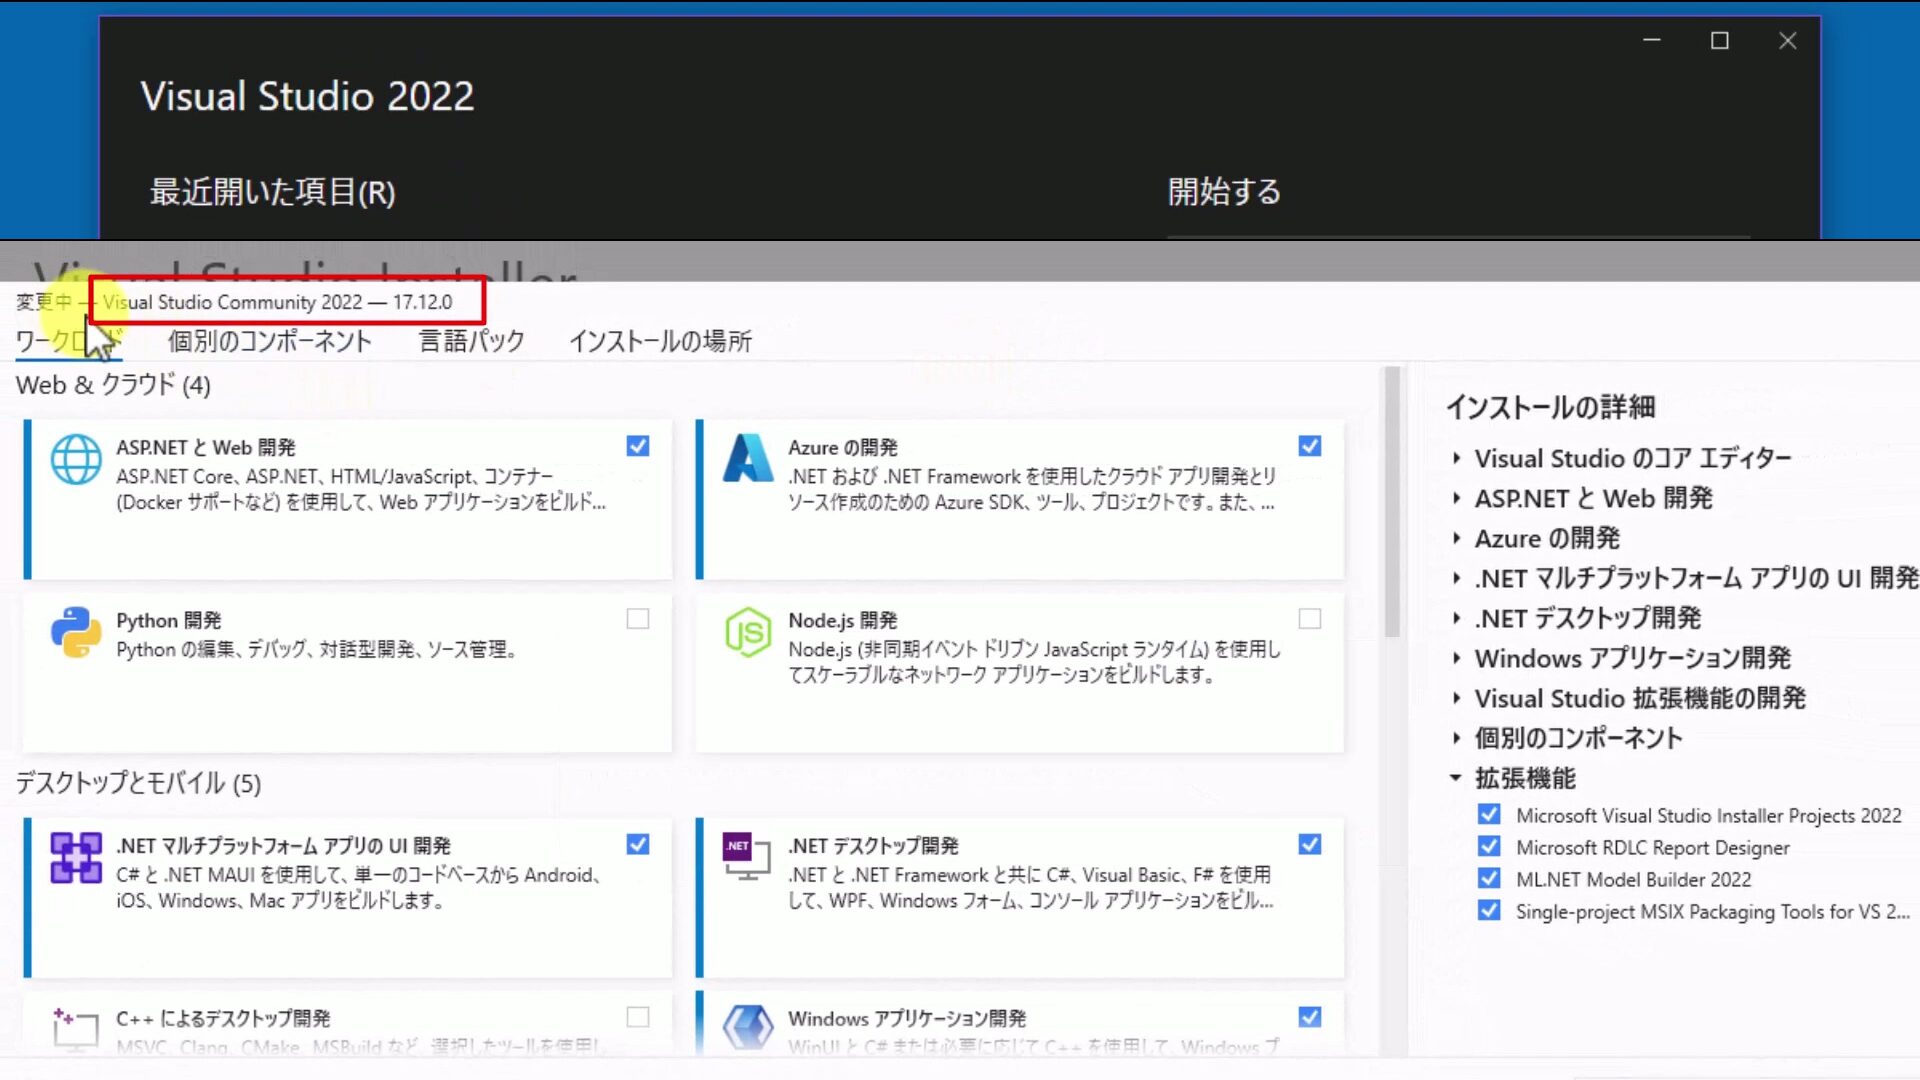Click the Visual Studio Community 2022 version text
This screenshot has height=1080, width=1920.
[278, 302]
